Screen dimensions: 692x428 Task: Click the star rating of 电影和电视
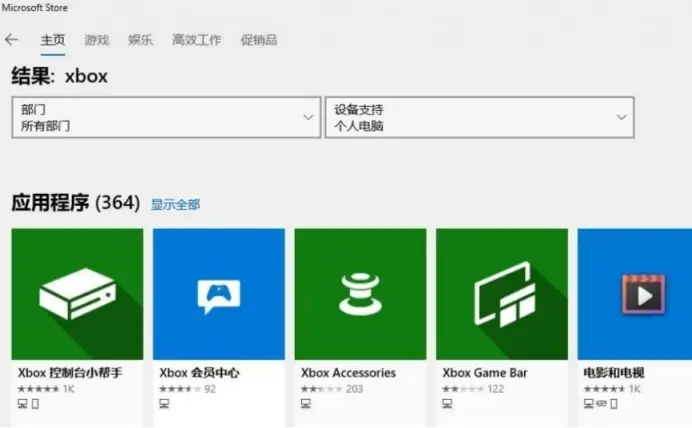(604, 389)
